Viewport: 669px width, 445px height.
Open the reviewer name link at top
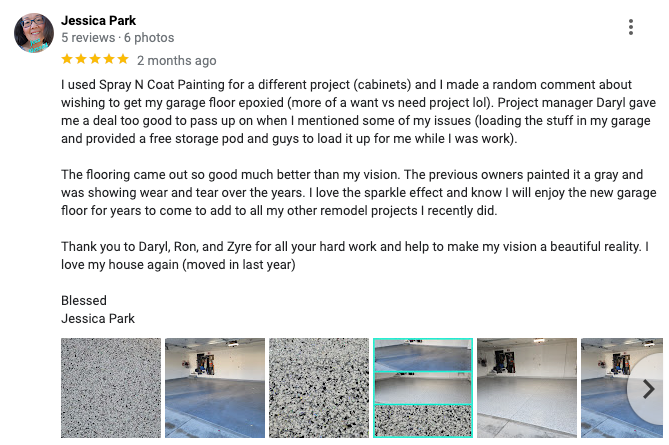click(98, 20)
